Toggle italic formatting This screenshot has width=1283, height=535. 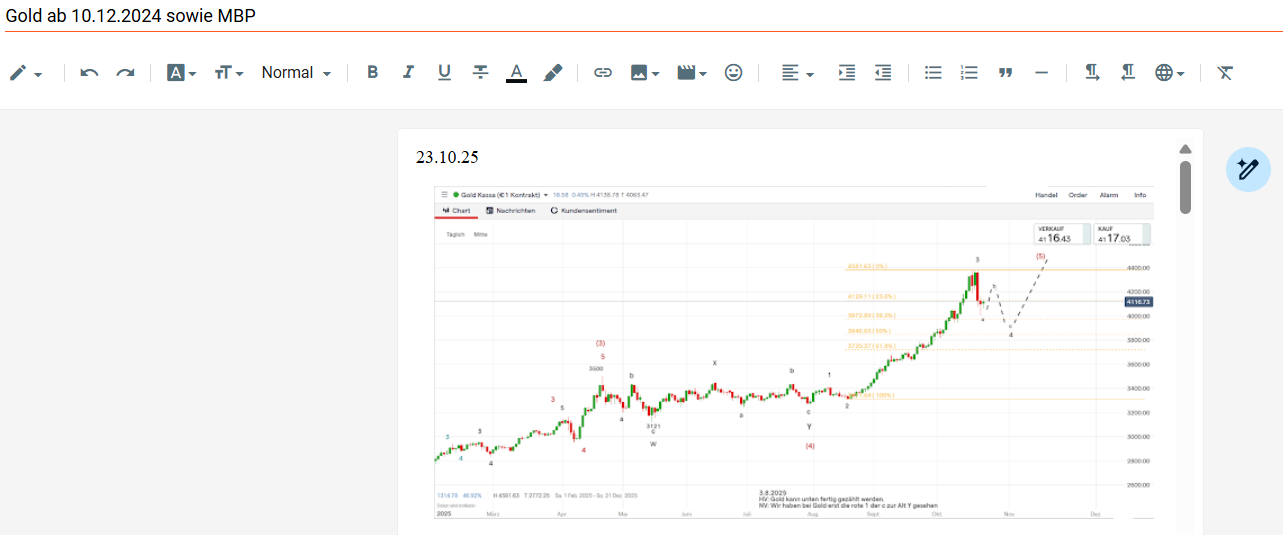click(x=408, y=73)
